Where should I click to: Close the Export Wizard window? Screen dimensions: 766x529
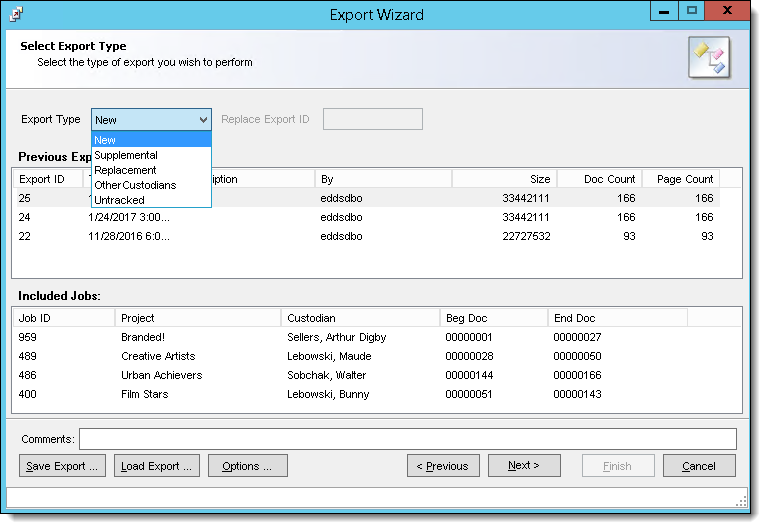tap(727, 11)
